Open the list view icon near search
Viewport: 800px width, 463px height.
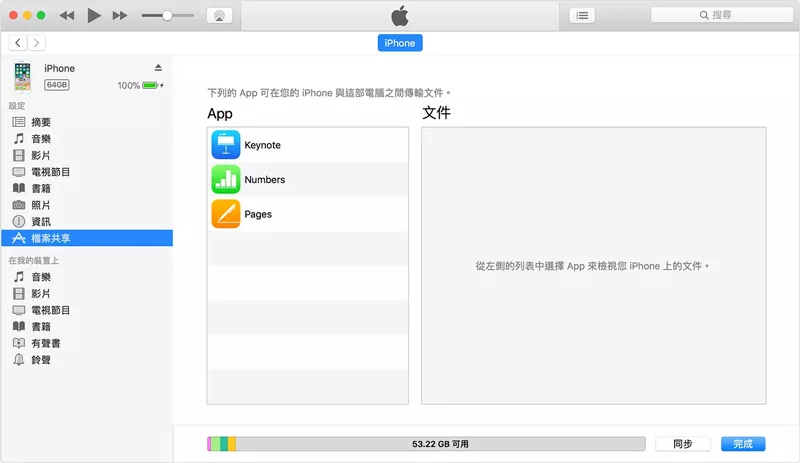click(582, 16)
